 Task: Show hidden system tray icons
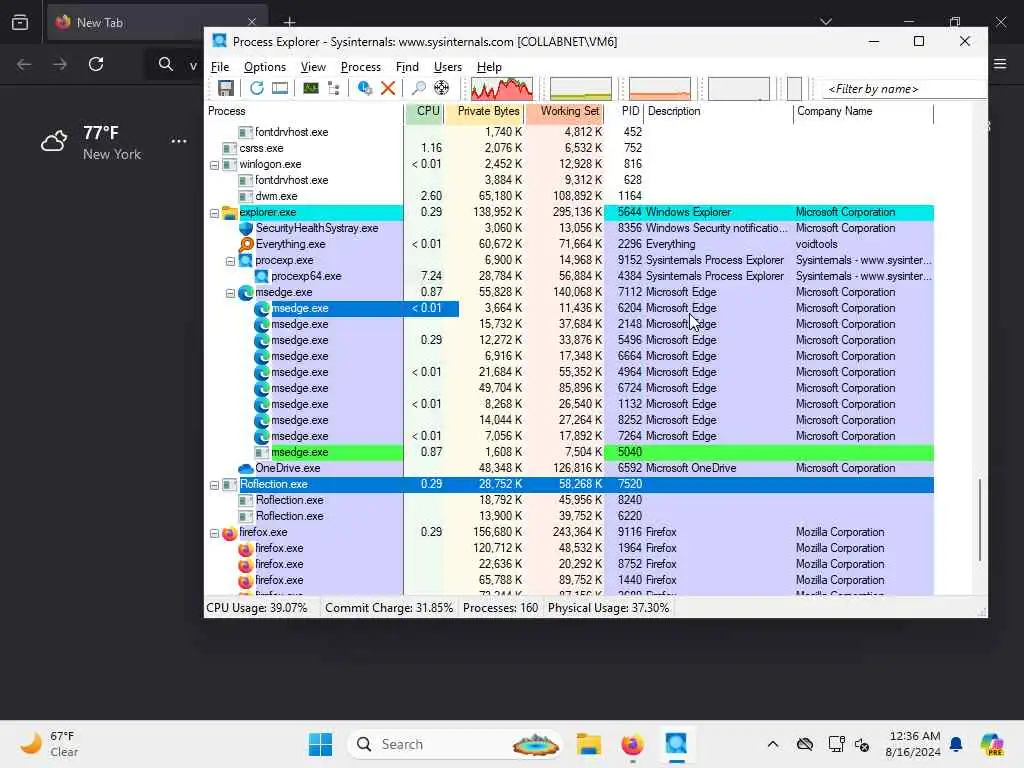(773, 744)
